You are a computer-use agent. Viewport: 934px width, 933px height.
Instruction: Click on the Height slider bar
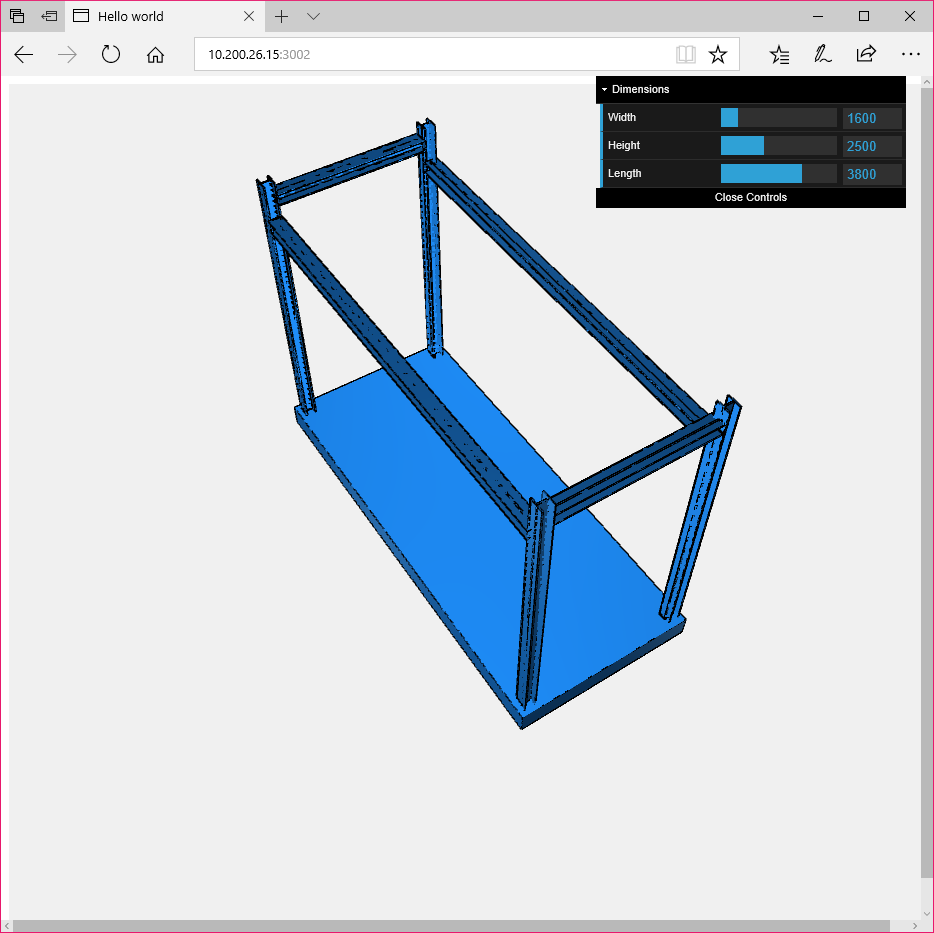tap(778, 146)
